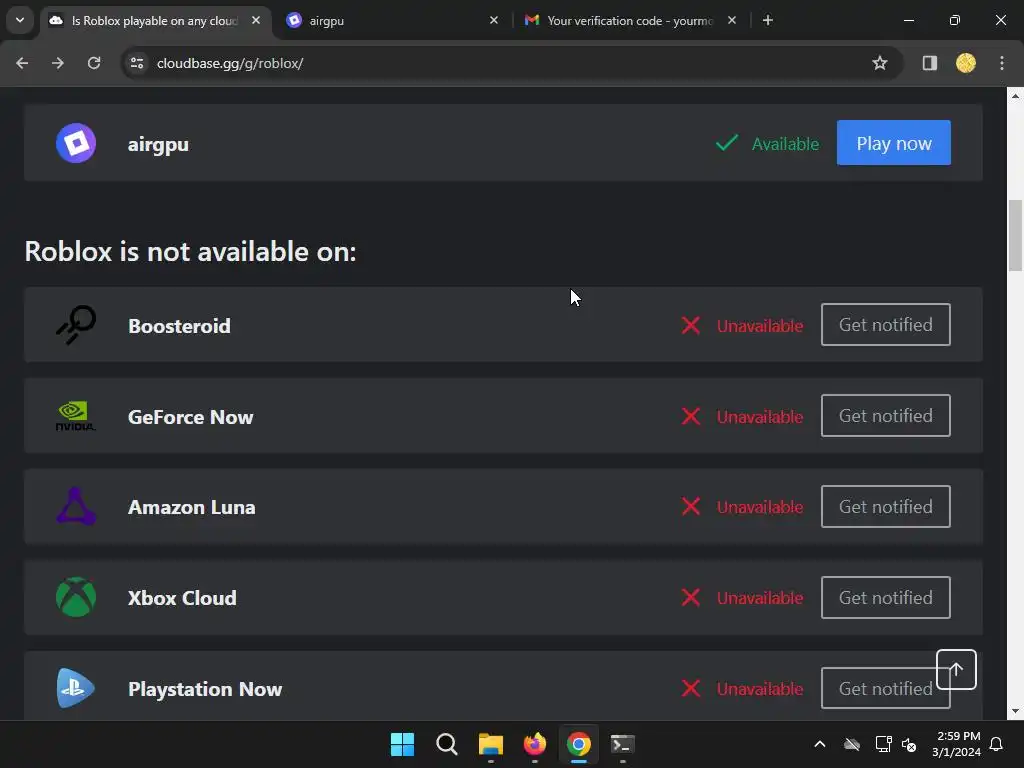
Task: Click Play now for airgpu
Action: pos(893,142)
